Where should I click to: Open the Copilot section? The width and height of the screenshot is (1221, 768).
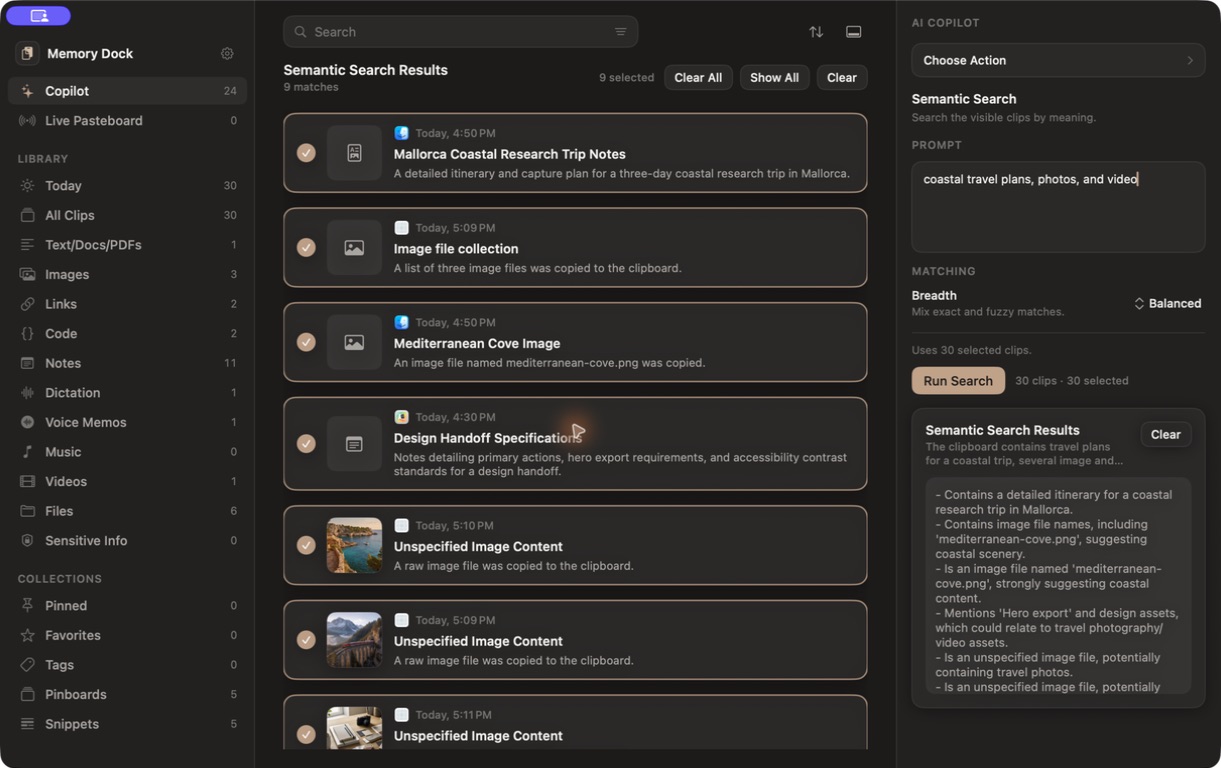pos(127,91)
